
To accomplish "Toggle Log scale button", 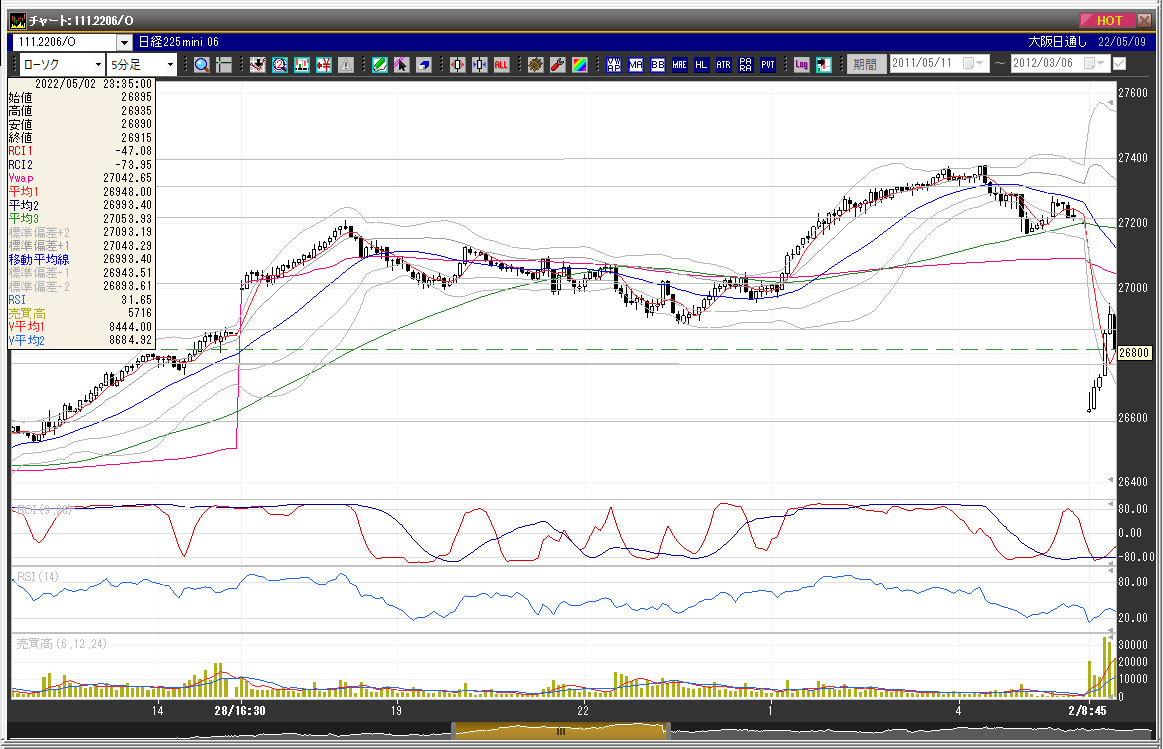I will 801,65.
